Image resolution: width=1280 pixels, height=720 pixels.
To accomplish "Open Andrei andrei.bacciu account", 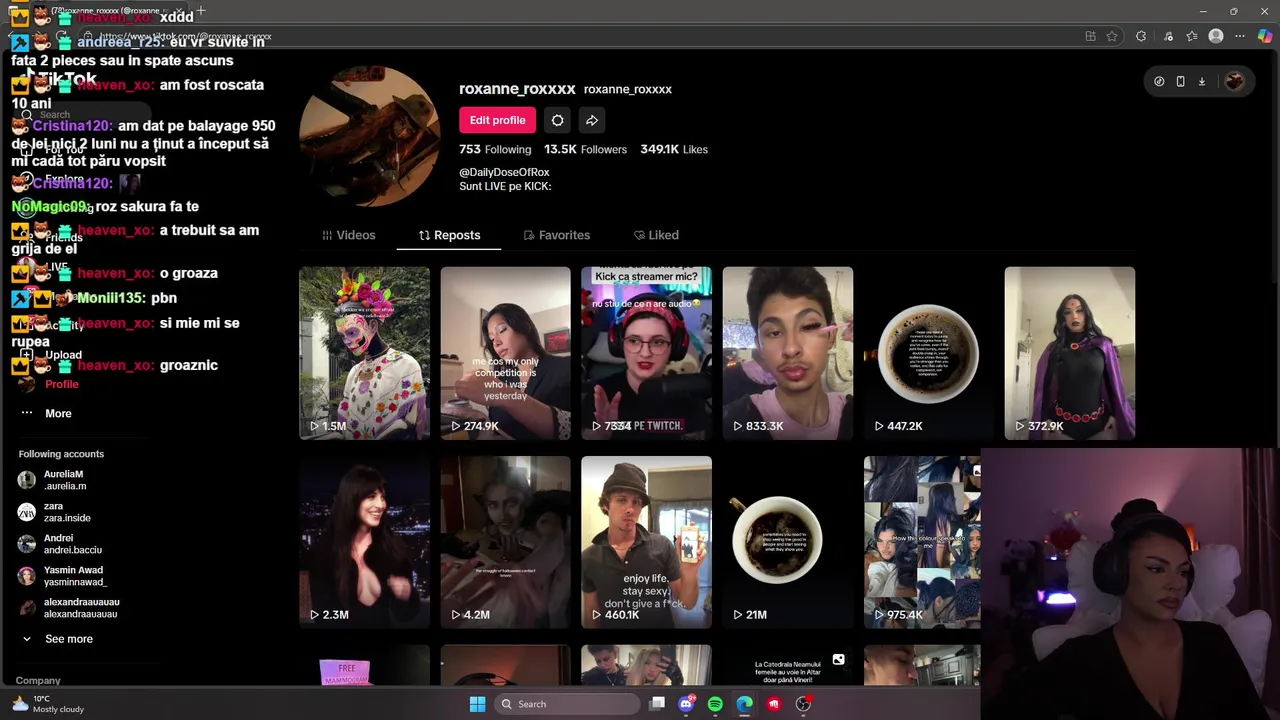I will (x=60, y=544).
